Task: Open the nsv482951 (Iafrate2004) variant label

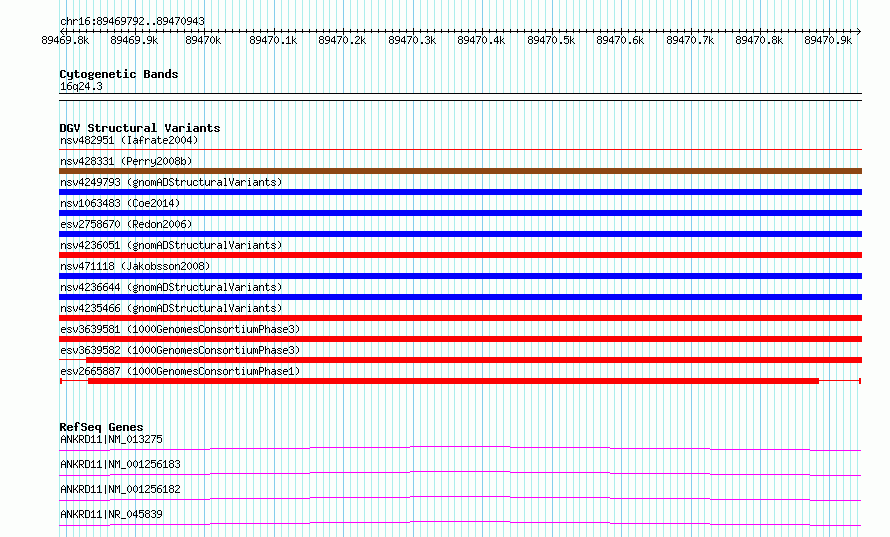Action: 129,140
